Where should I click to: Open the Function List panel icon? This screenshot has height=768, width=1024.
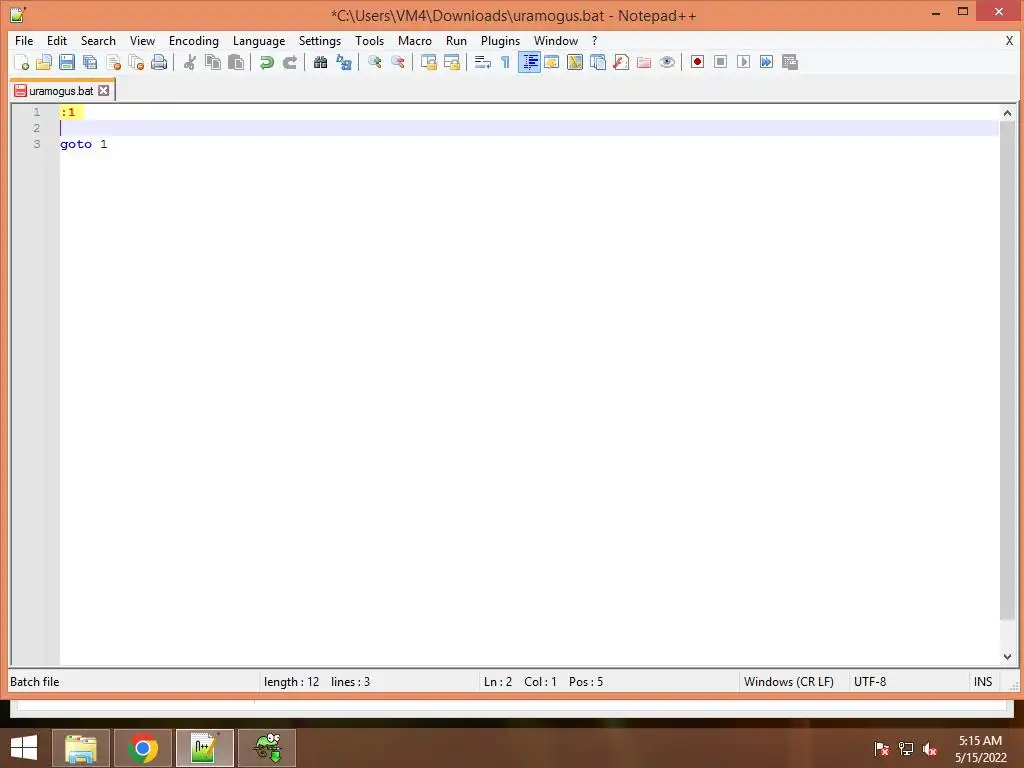click(x=621, y=62)
